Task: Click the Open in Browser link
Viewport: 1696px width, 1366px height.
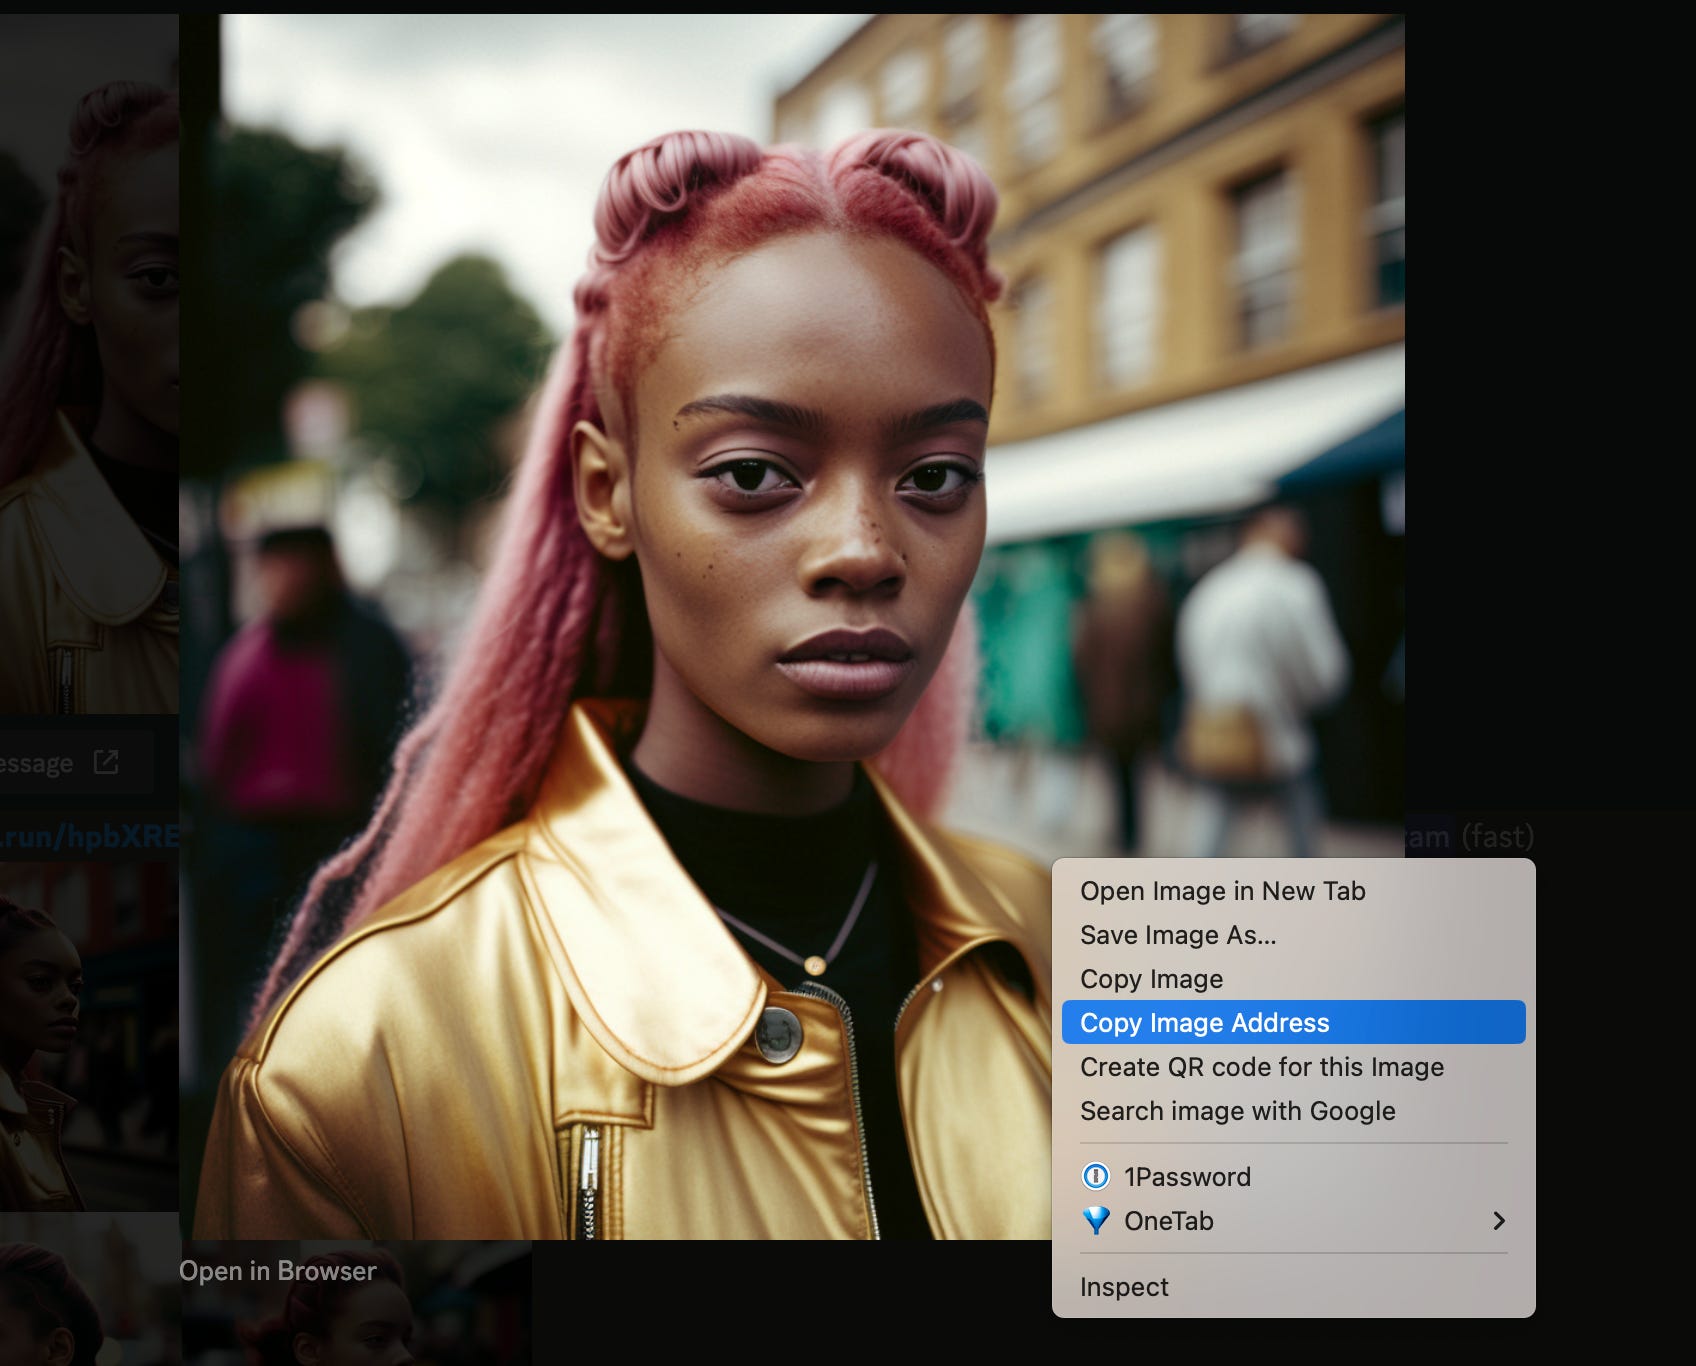Action: (278, 1271)
